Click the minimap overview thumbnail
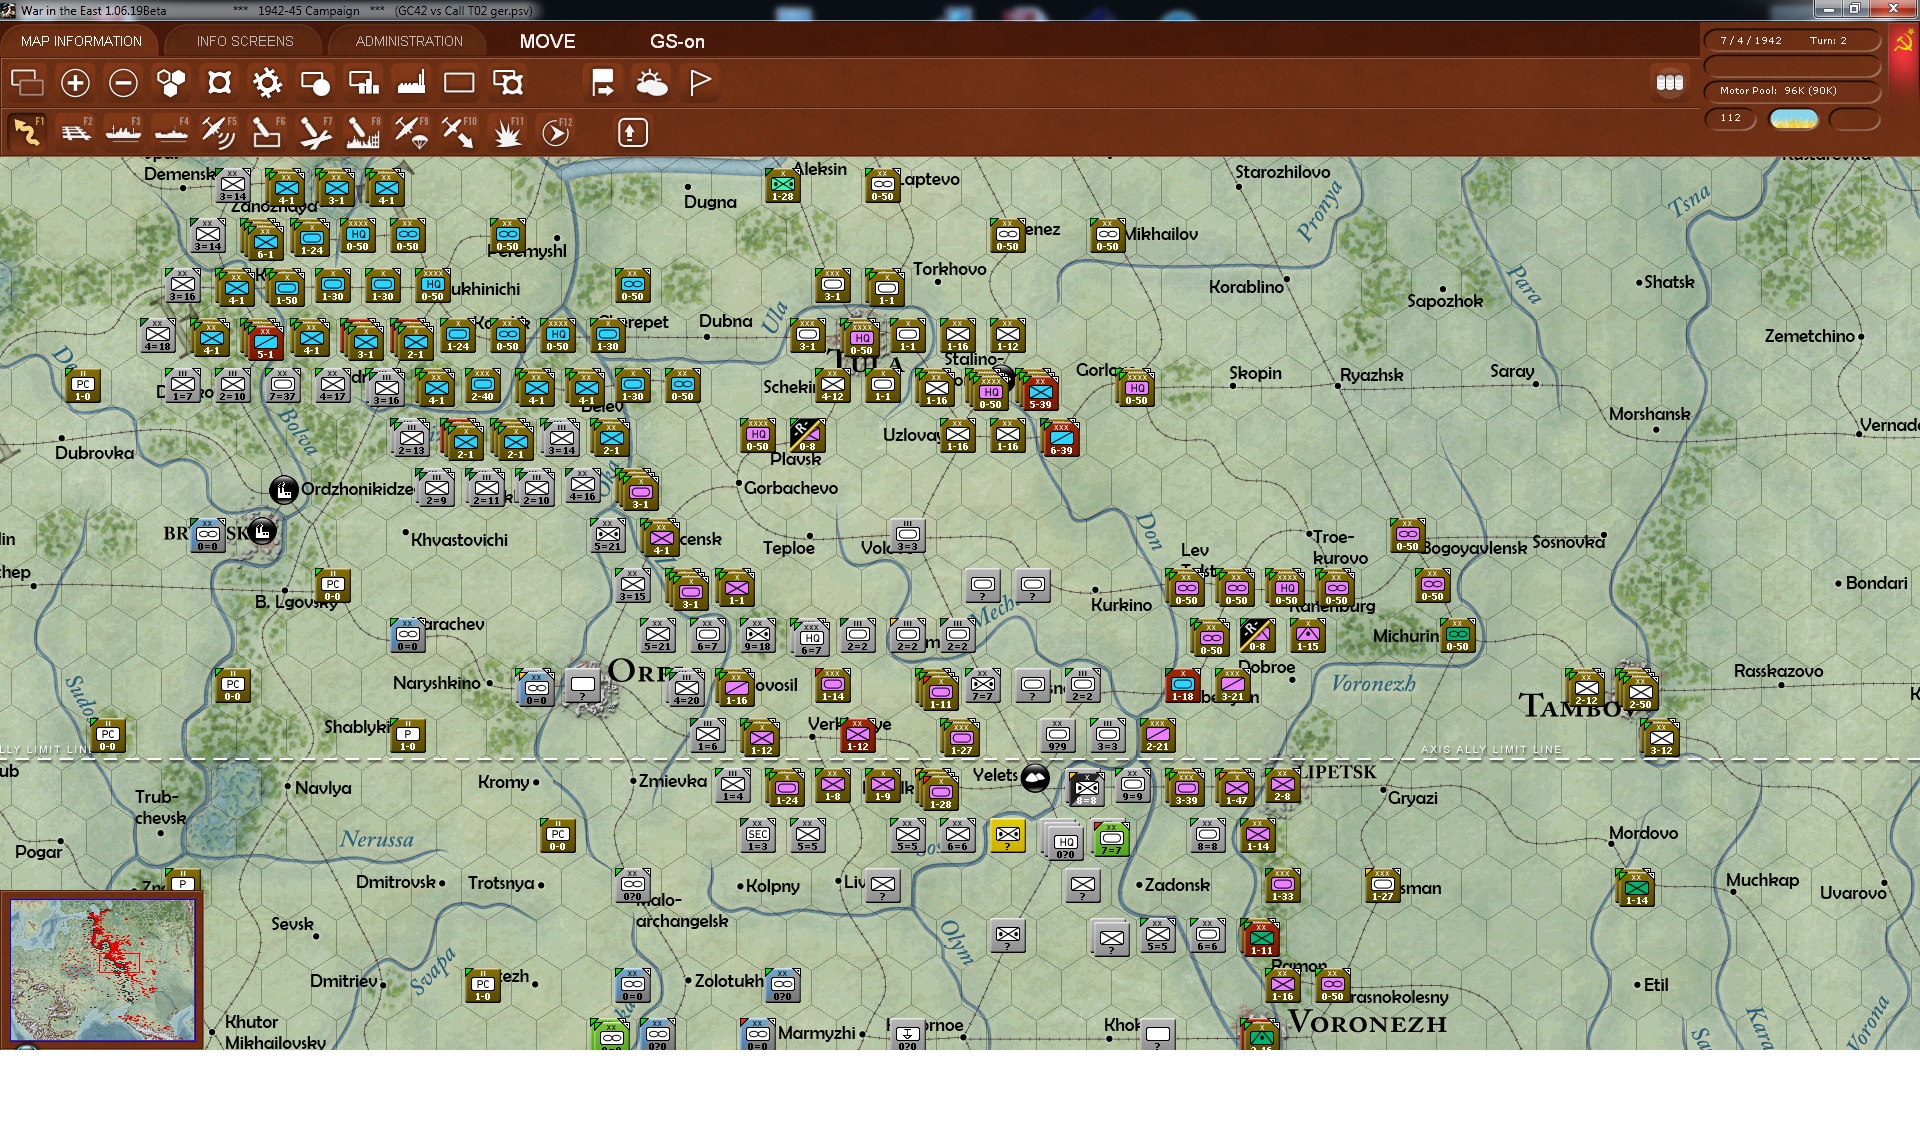Image resolution: width=1920 pixels, height=1121 pixels. (103, 970)
